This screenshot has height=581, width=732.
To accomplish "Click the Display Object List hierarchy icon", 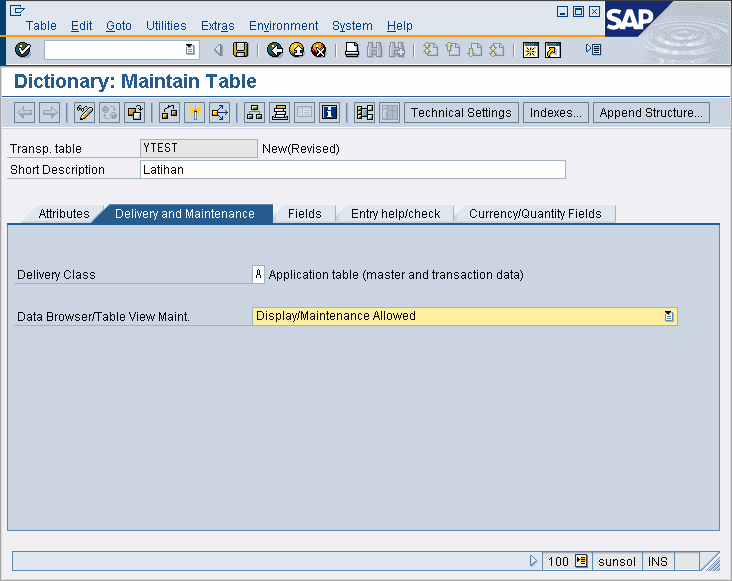I will tap(254, 112).
